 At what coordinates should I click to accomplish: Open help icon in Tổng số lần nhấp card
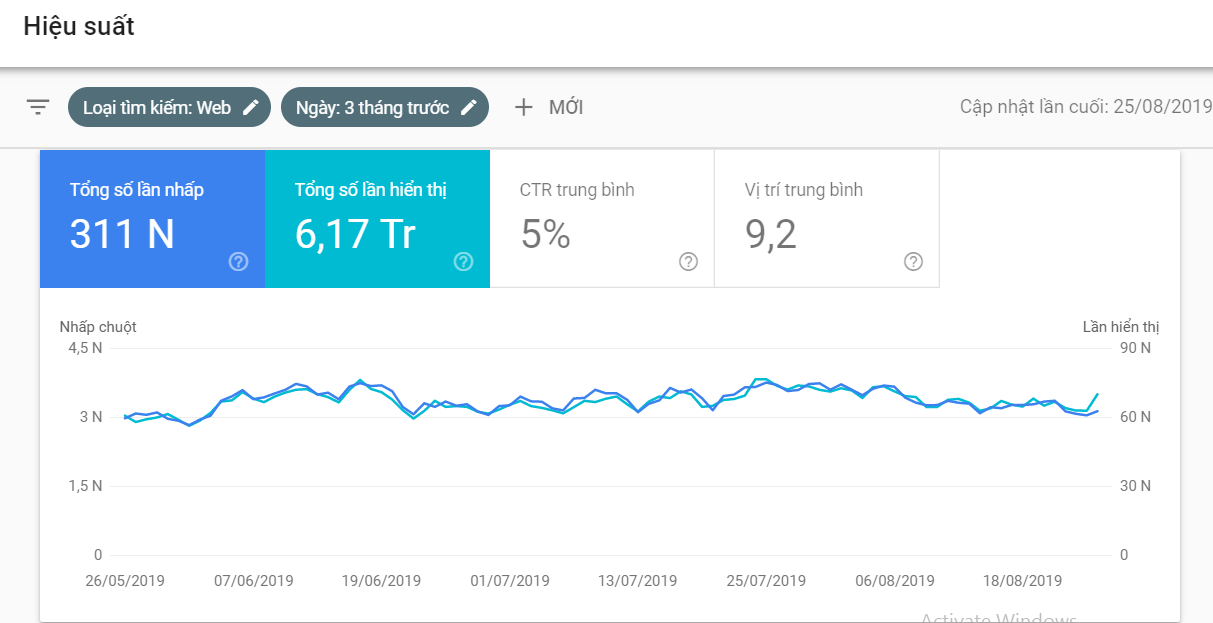[x=238, y=262]
